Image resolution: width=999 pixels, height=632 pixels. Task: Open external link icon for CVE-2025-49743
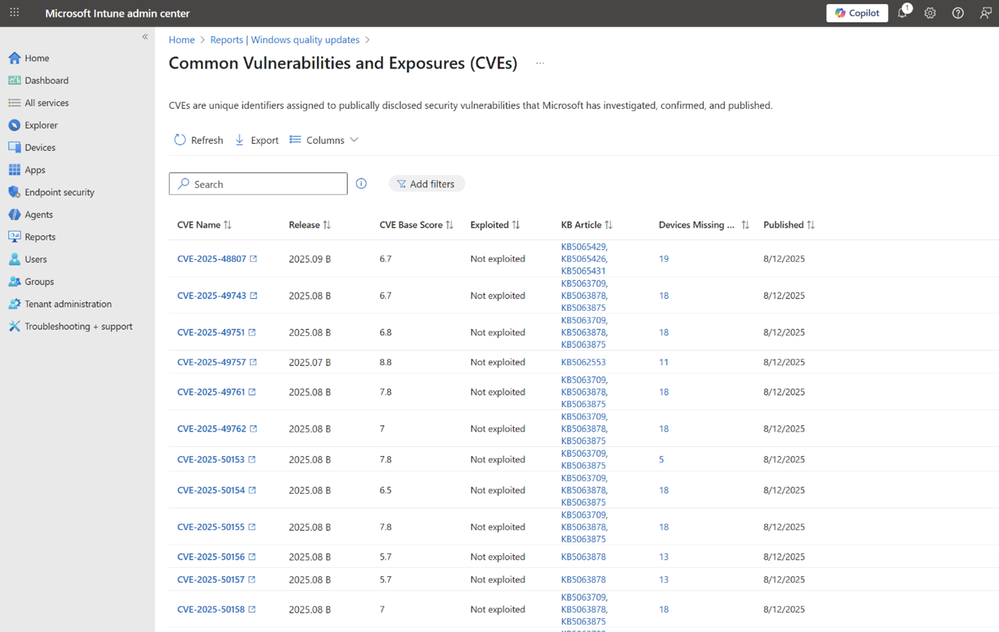(x=254, y=296)
